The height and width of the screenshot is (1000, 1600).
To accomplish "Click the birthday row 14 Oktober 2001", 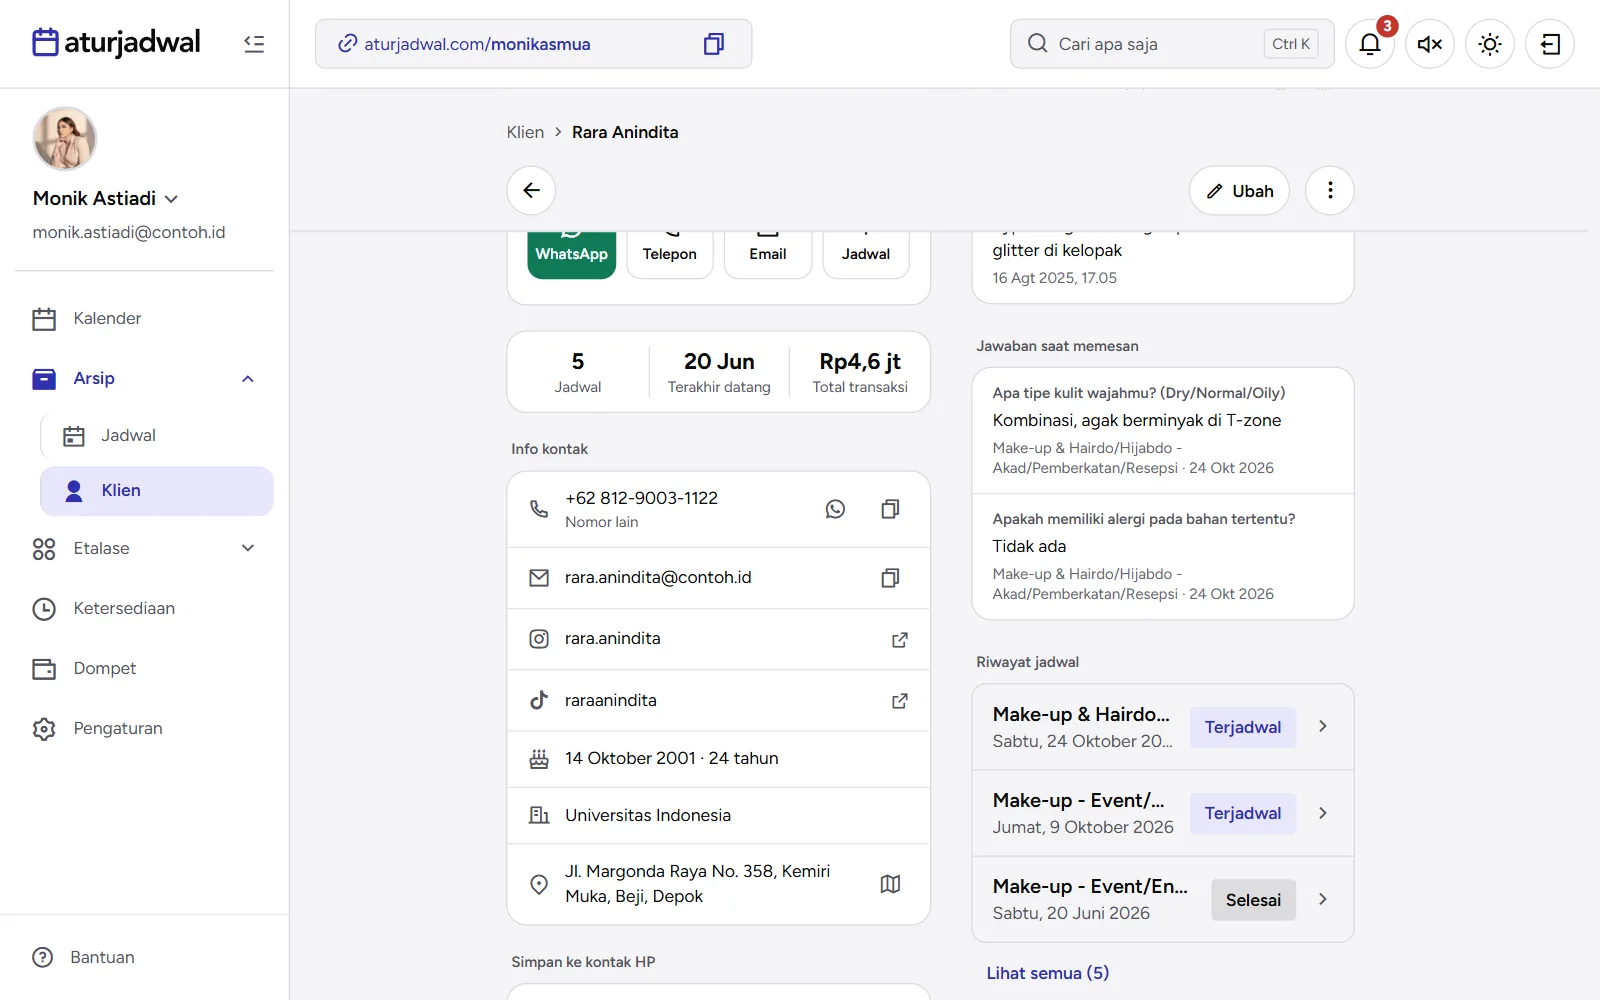I will point(719,759).
